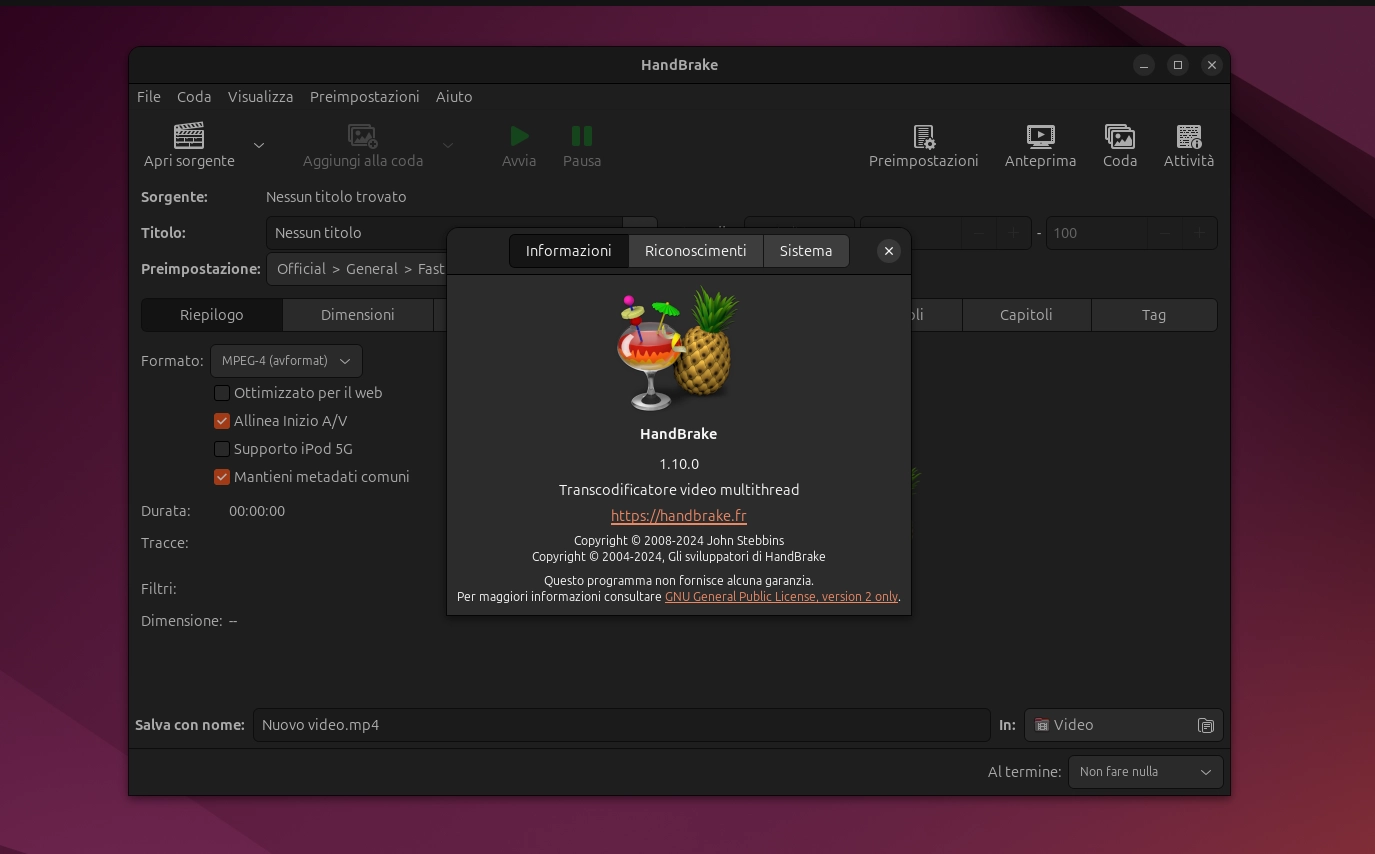Follow the handbrake.fr link
Image resolution: width=1375 pixels, height=854 pixels.
pyautogui.click(x=678, y=516)
